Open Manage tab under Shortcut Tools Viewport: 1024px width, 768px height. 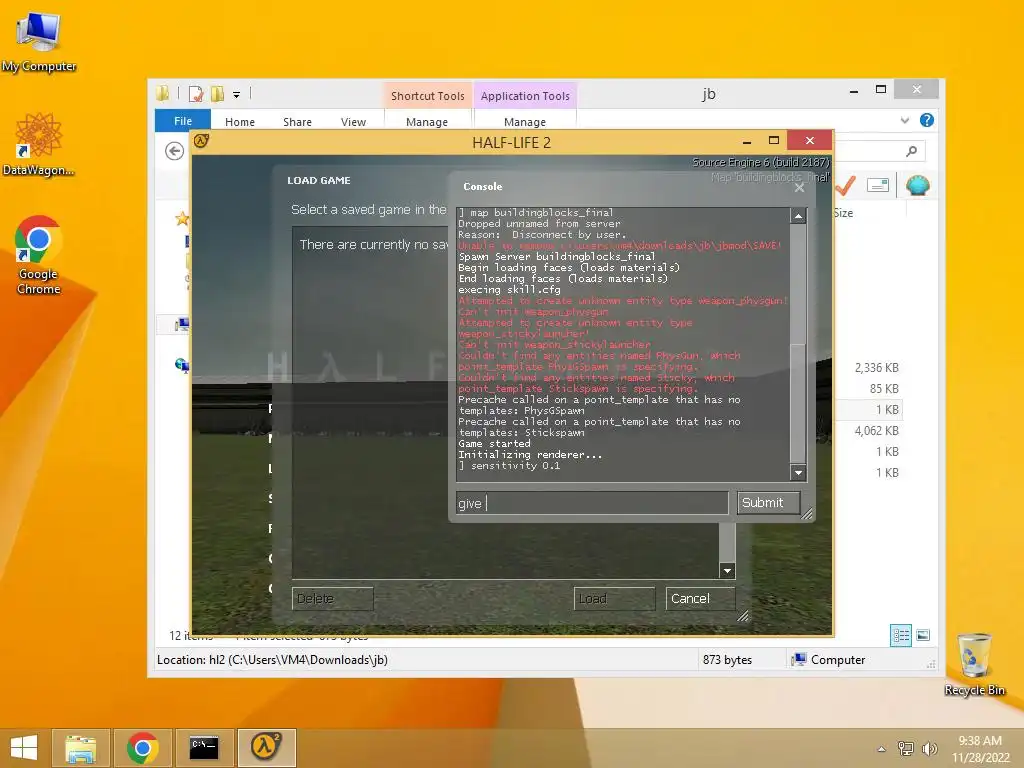[426, 121]
